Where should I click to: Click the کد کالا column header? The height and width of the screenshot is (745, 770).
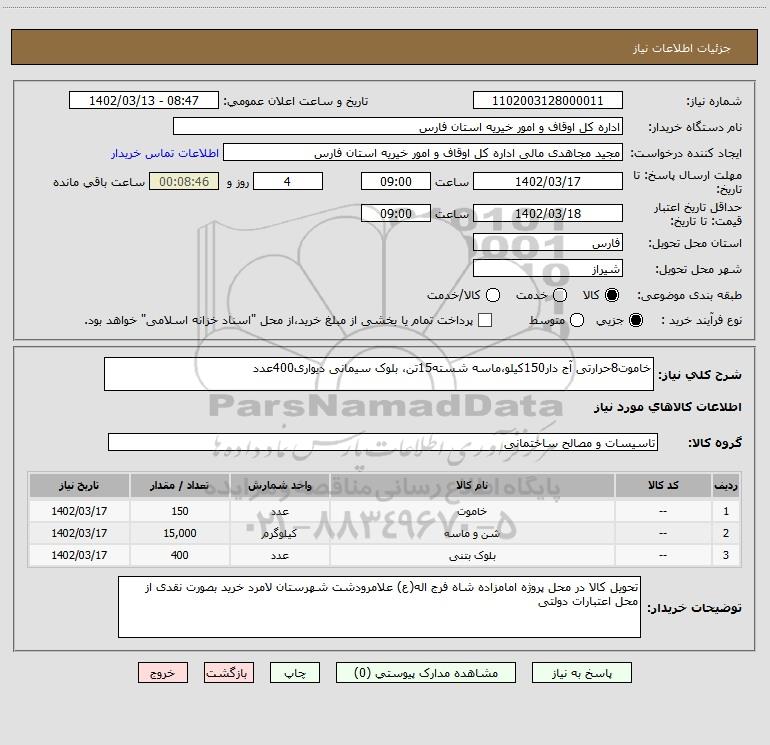coord(663,486)
